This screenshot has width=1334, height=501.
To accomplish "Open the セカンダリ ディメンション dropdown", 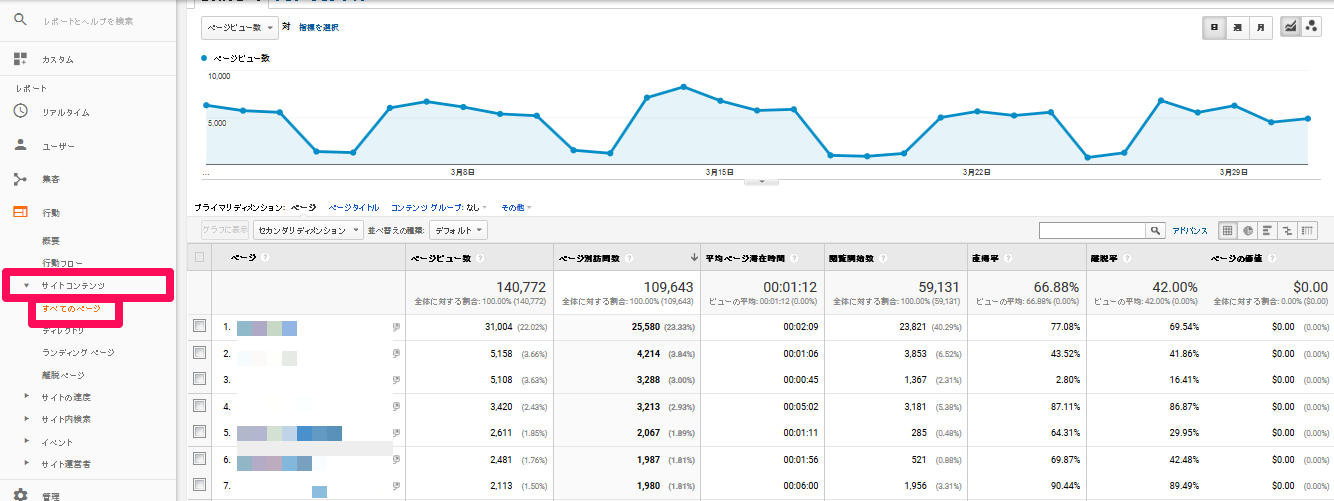I will (x=308, y=230).
